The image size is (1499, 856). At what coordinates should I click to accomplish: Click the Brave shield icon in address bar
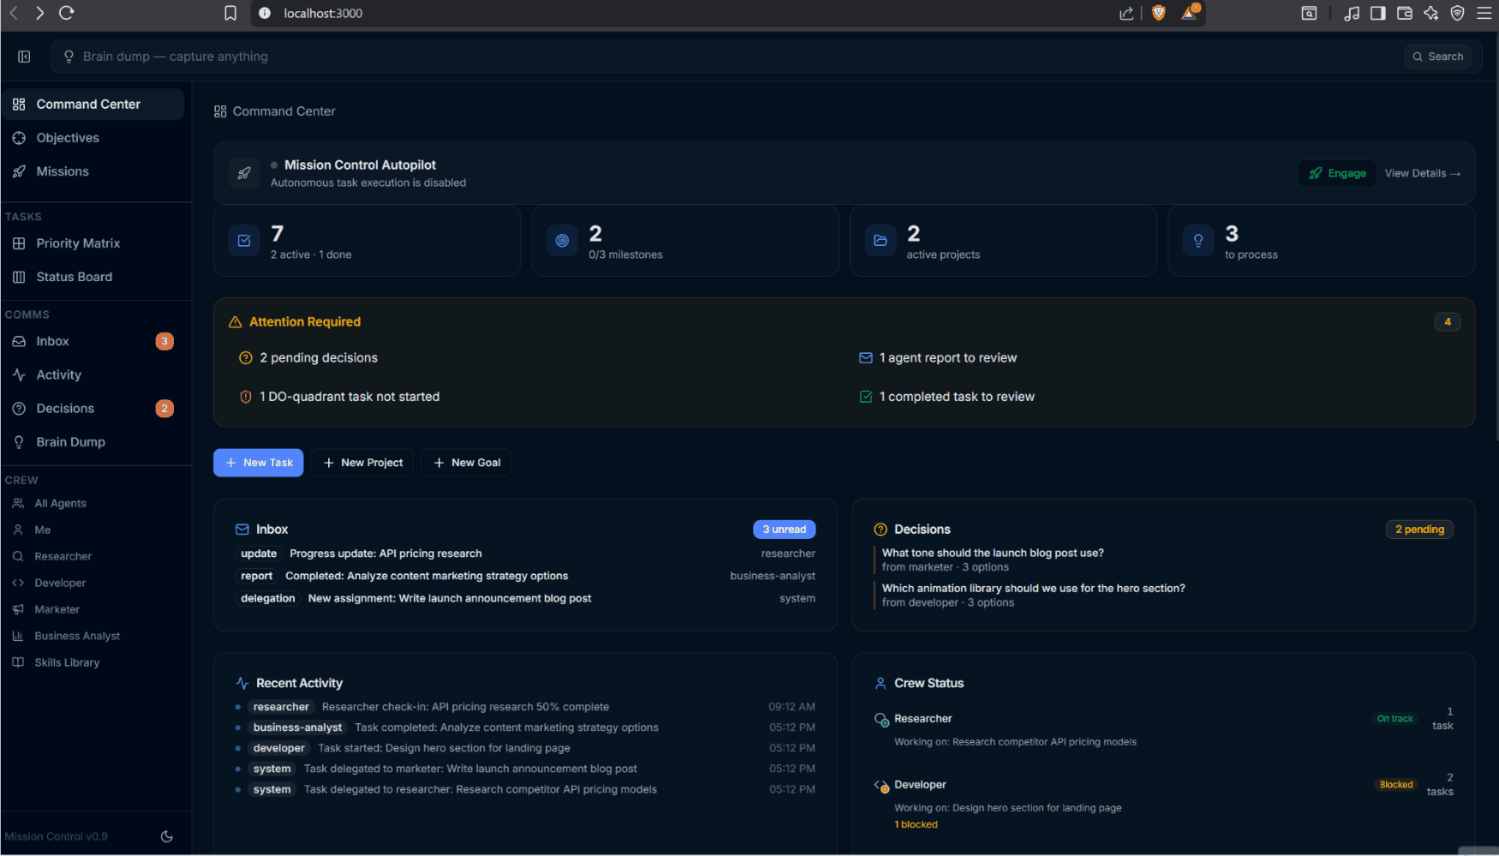coord(1159,13)
